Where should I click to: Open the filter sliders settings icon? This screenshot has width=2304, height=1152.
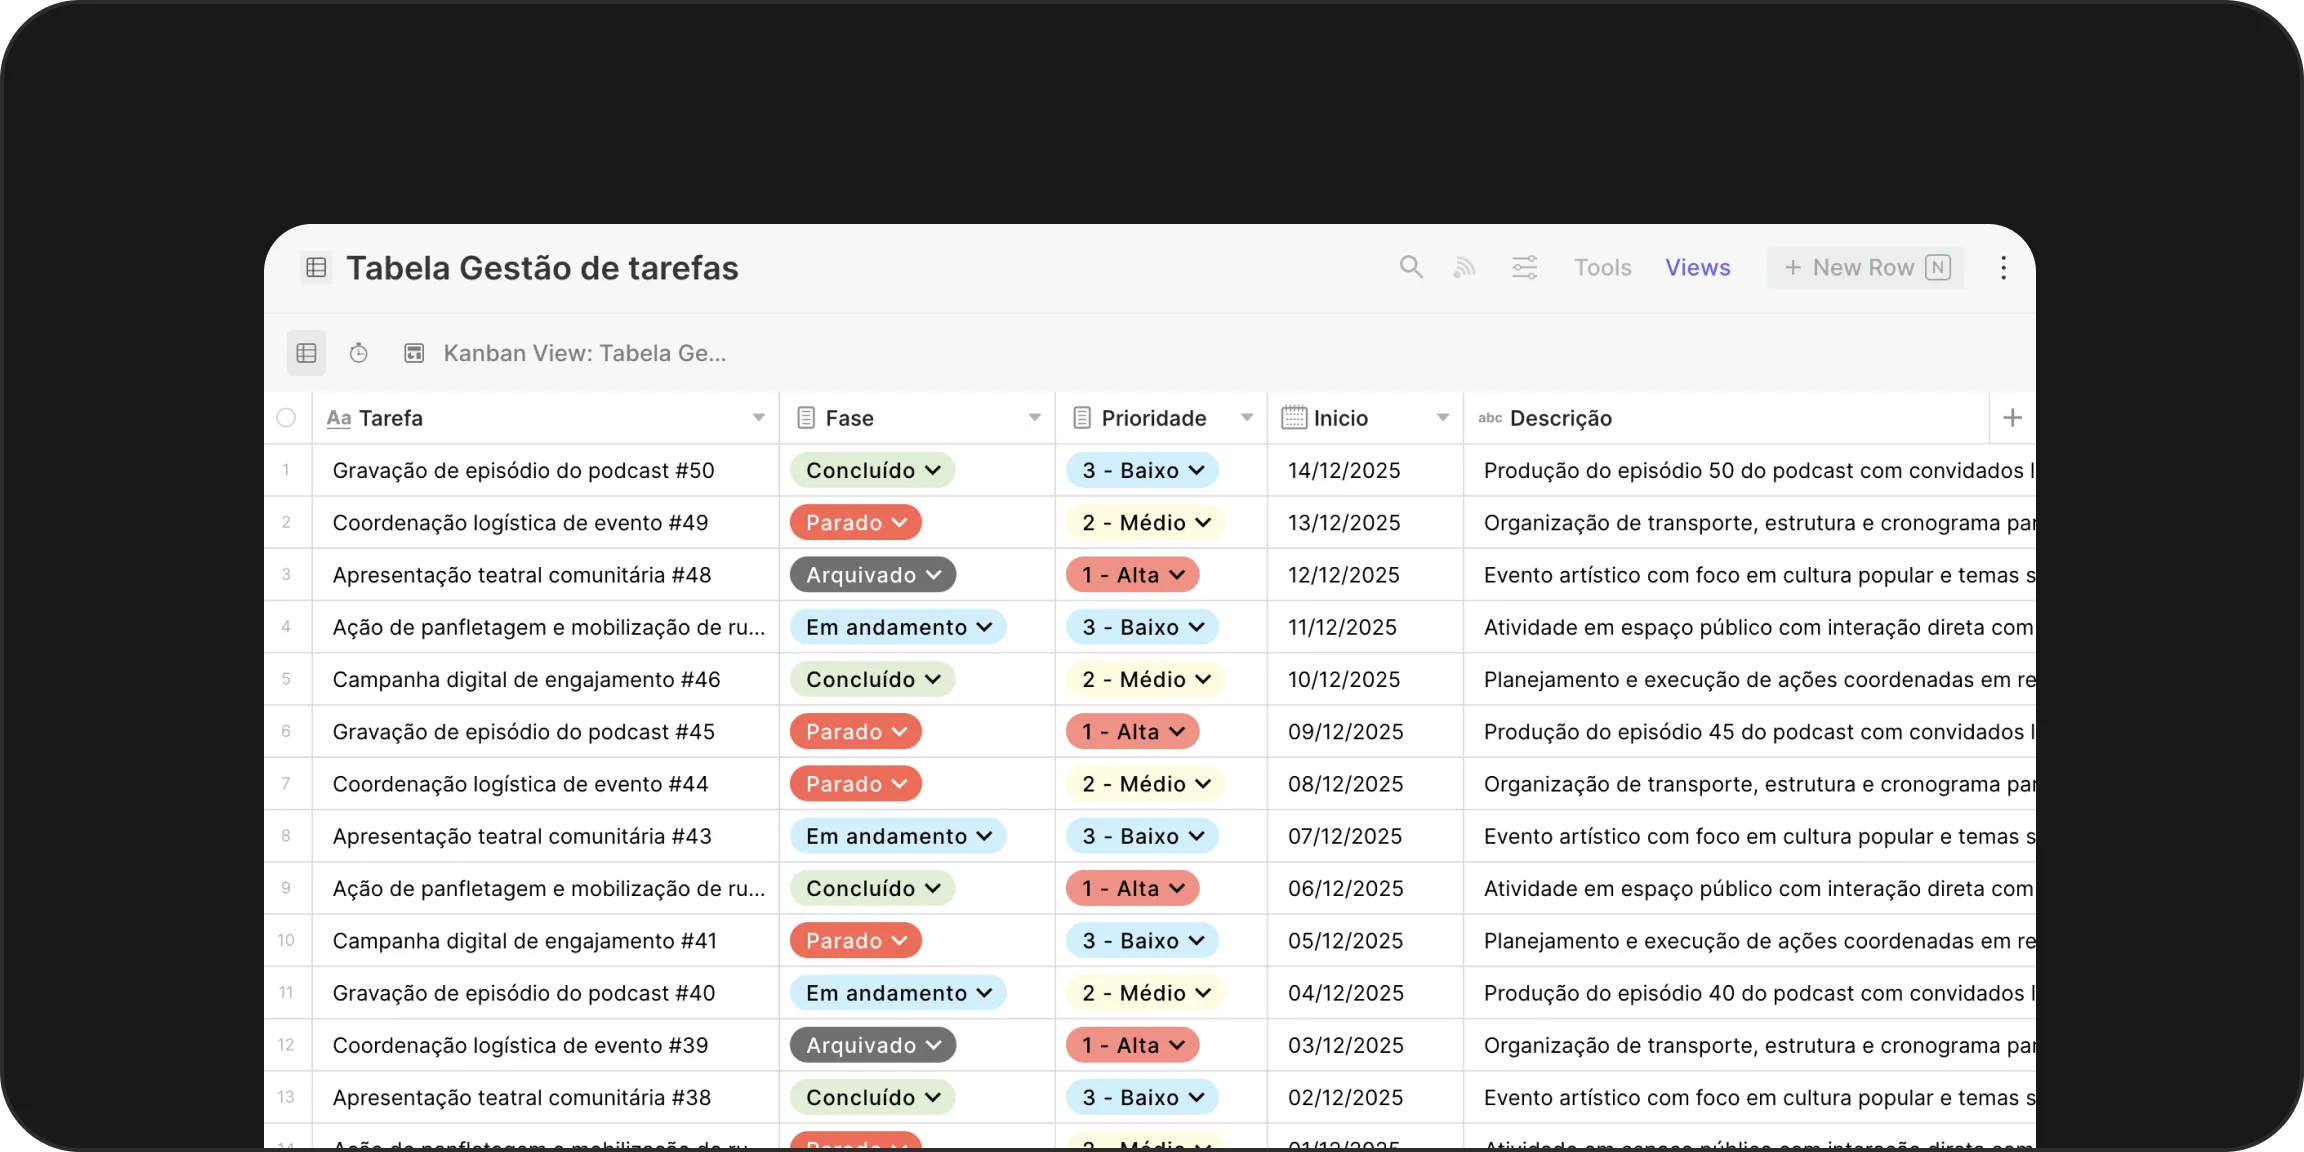pos(1524,267)
